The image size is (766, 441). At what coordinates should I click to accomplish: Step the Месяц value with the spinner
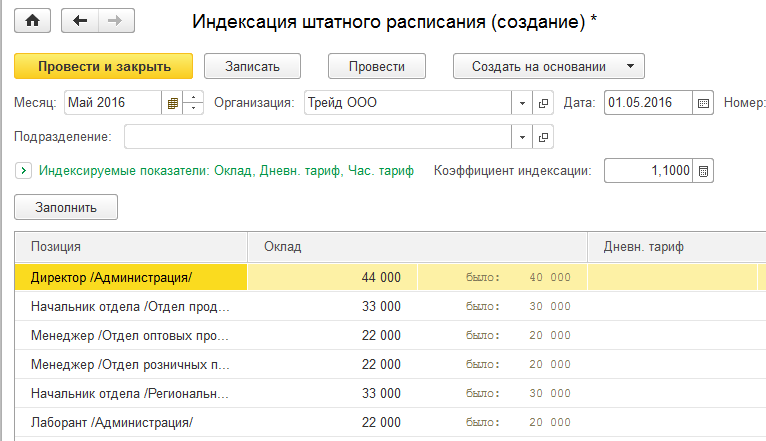pyautogui.click(x=194, y=103)
